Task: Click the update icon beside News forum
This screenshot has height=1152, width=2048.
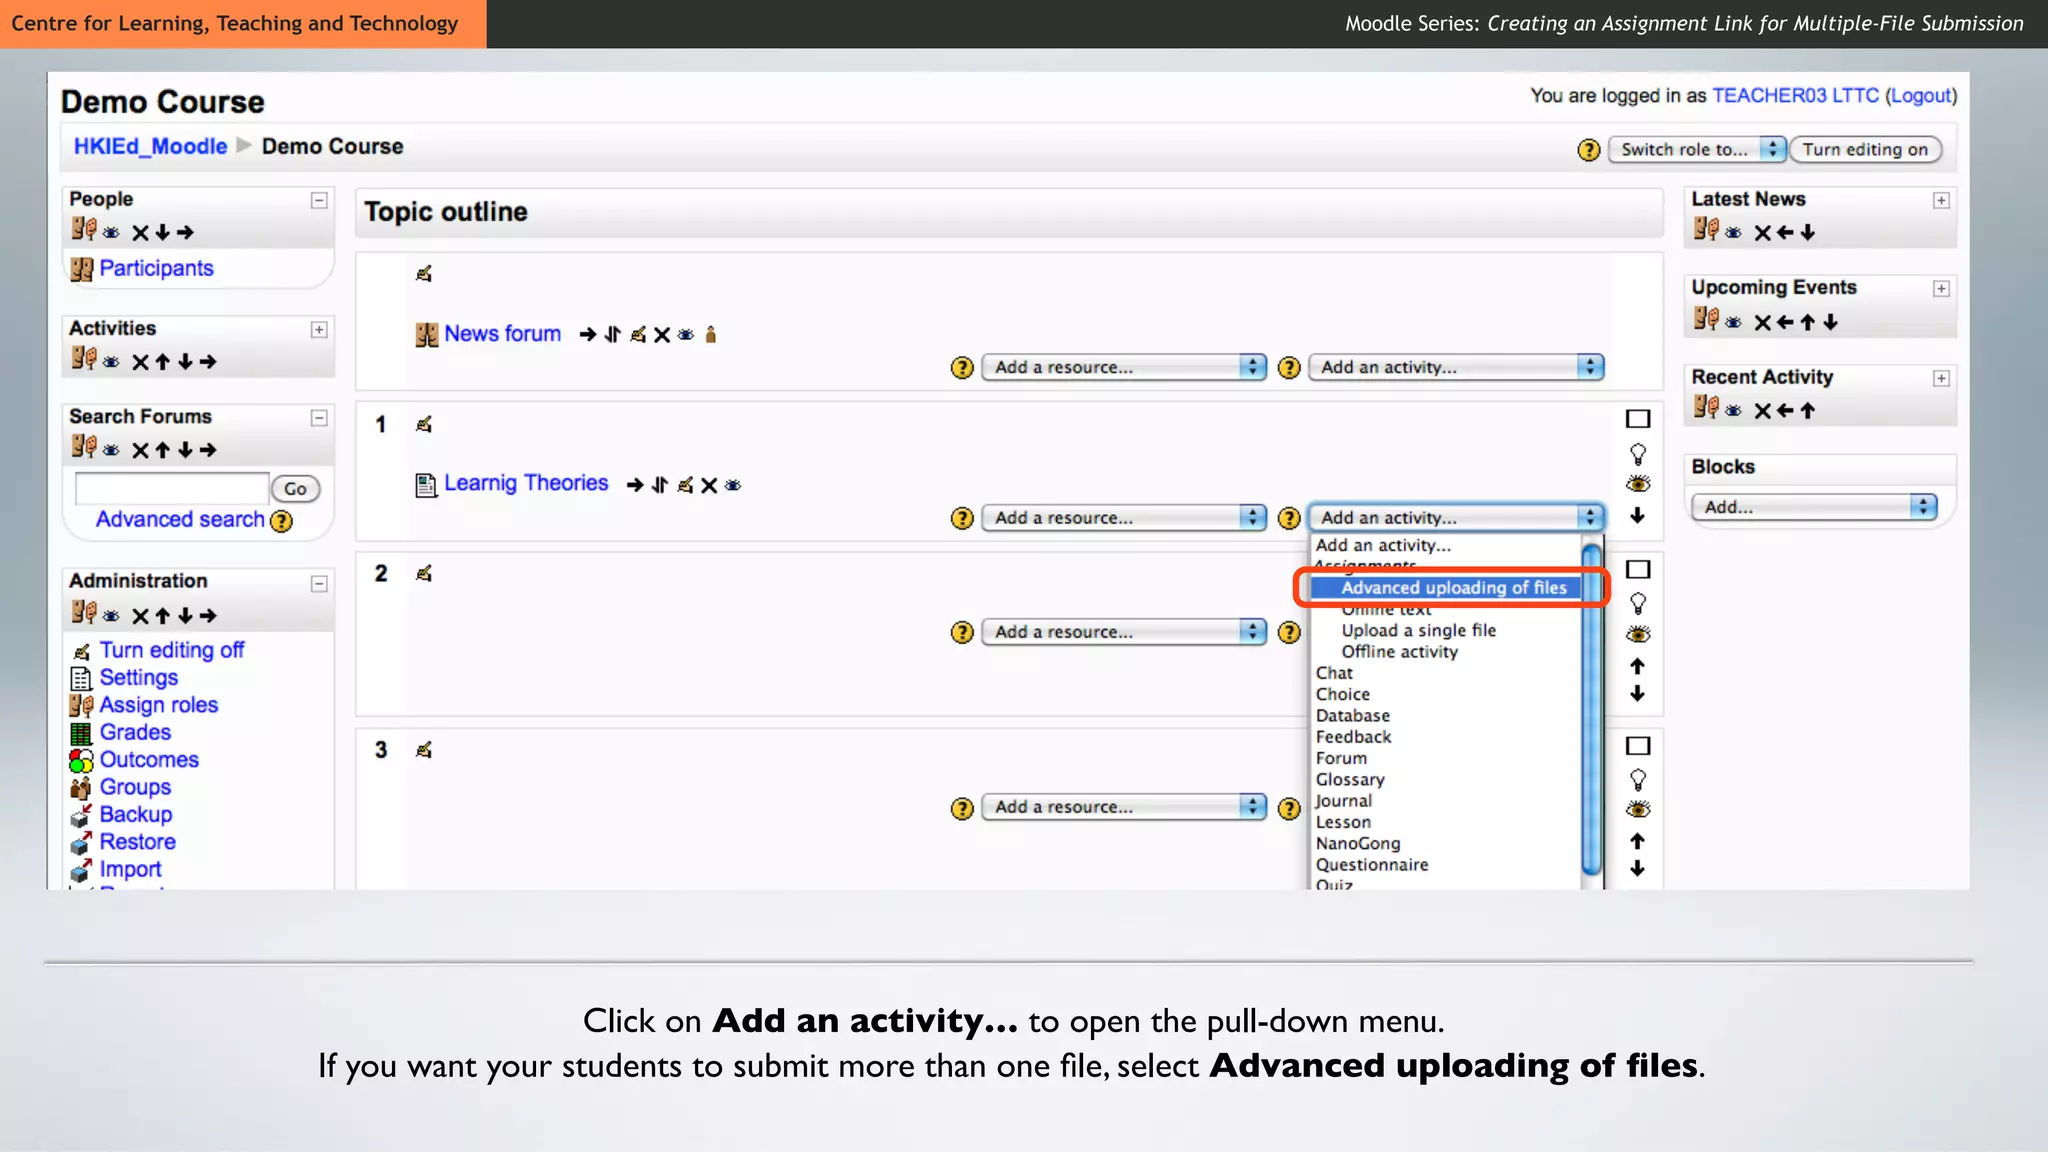Action: click(637, 335)
